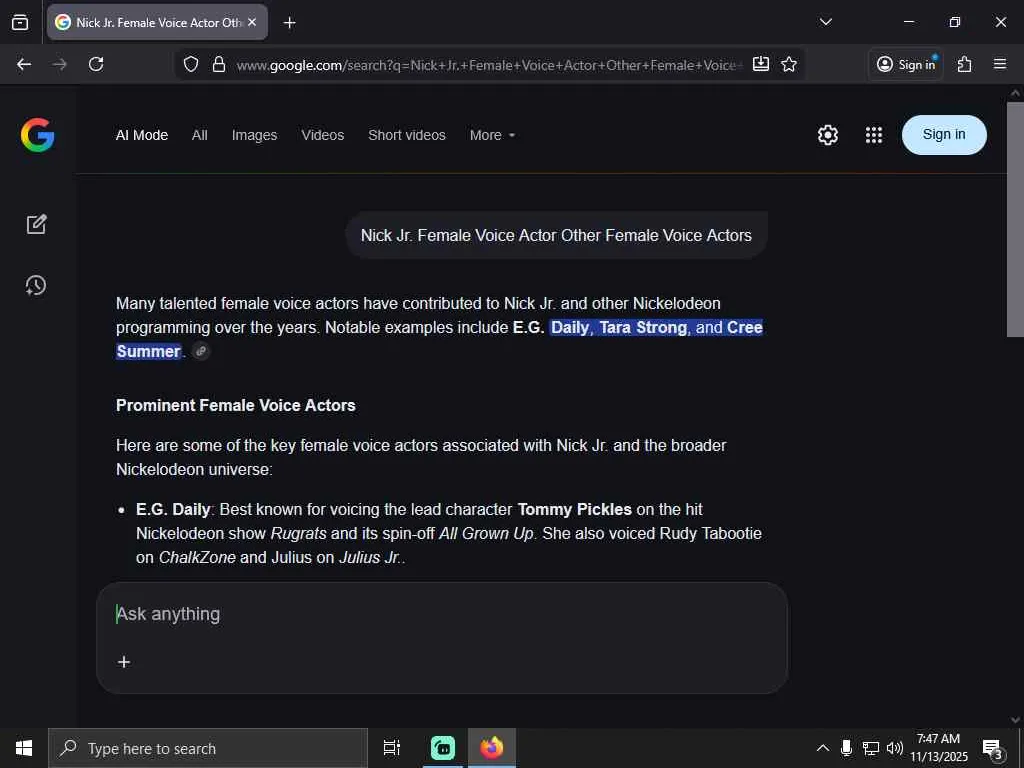Click E.G. Daily bullet name
The width and height of the screenshot is (1024, 768).
[173, 509]
